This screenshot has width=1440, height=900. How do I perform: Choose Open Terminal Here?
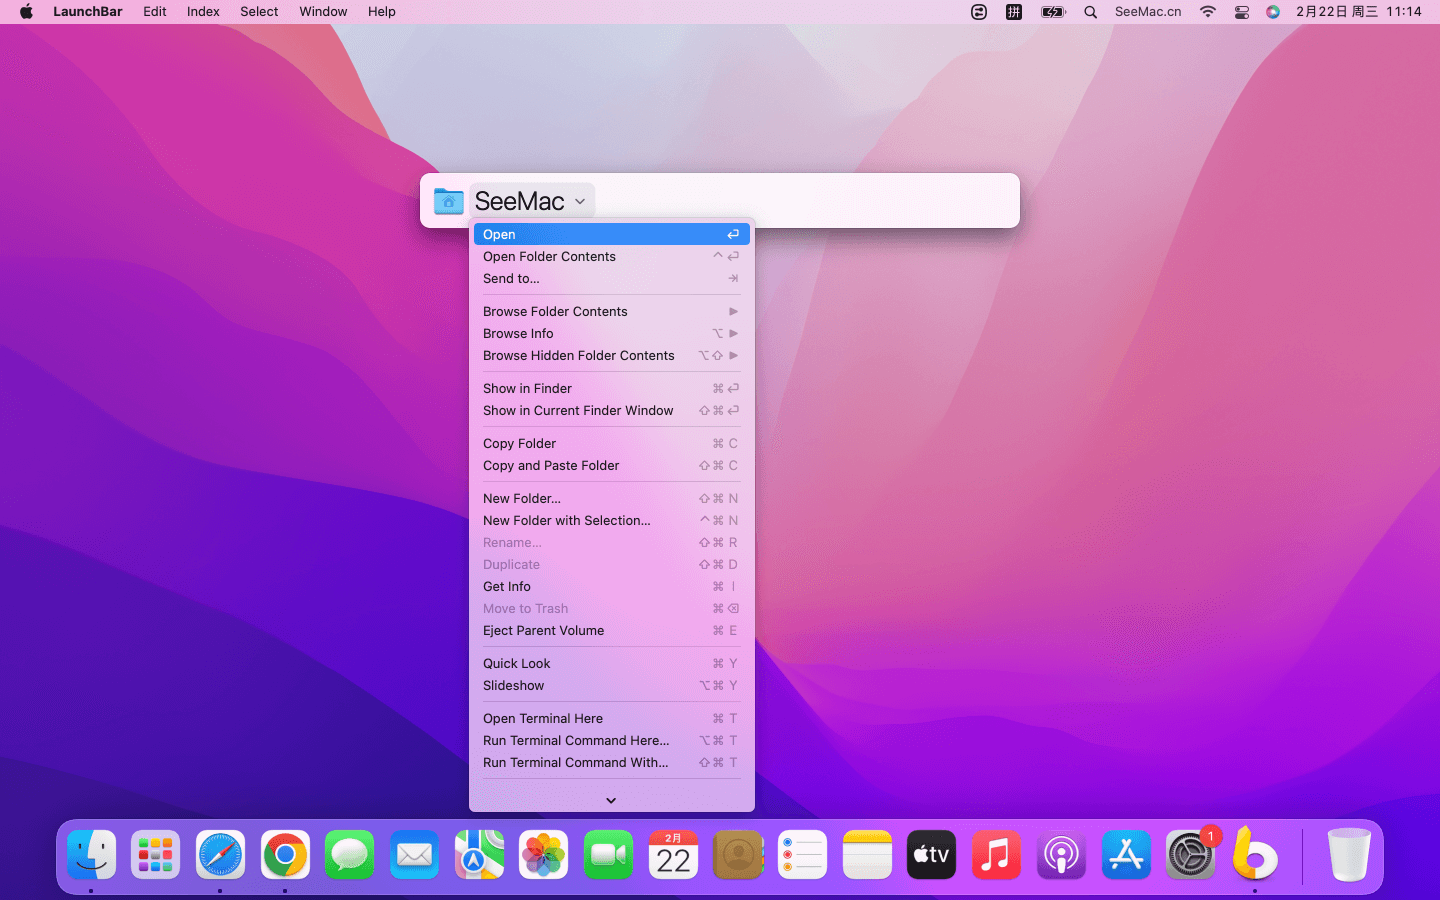tap(611, 719)
